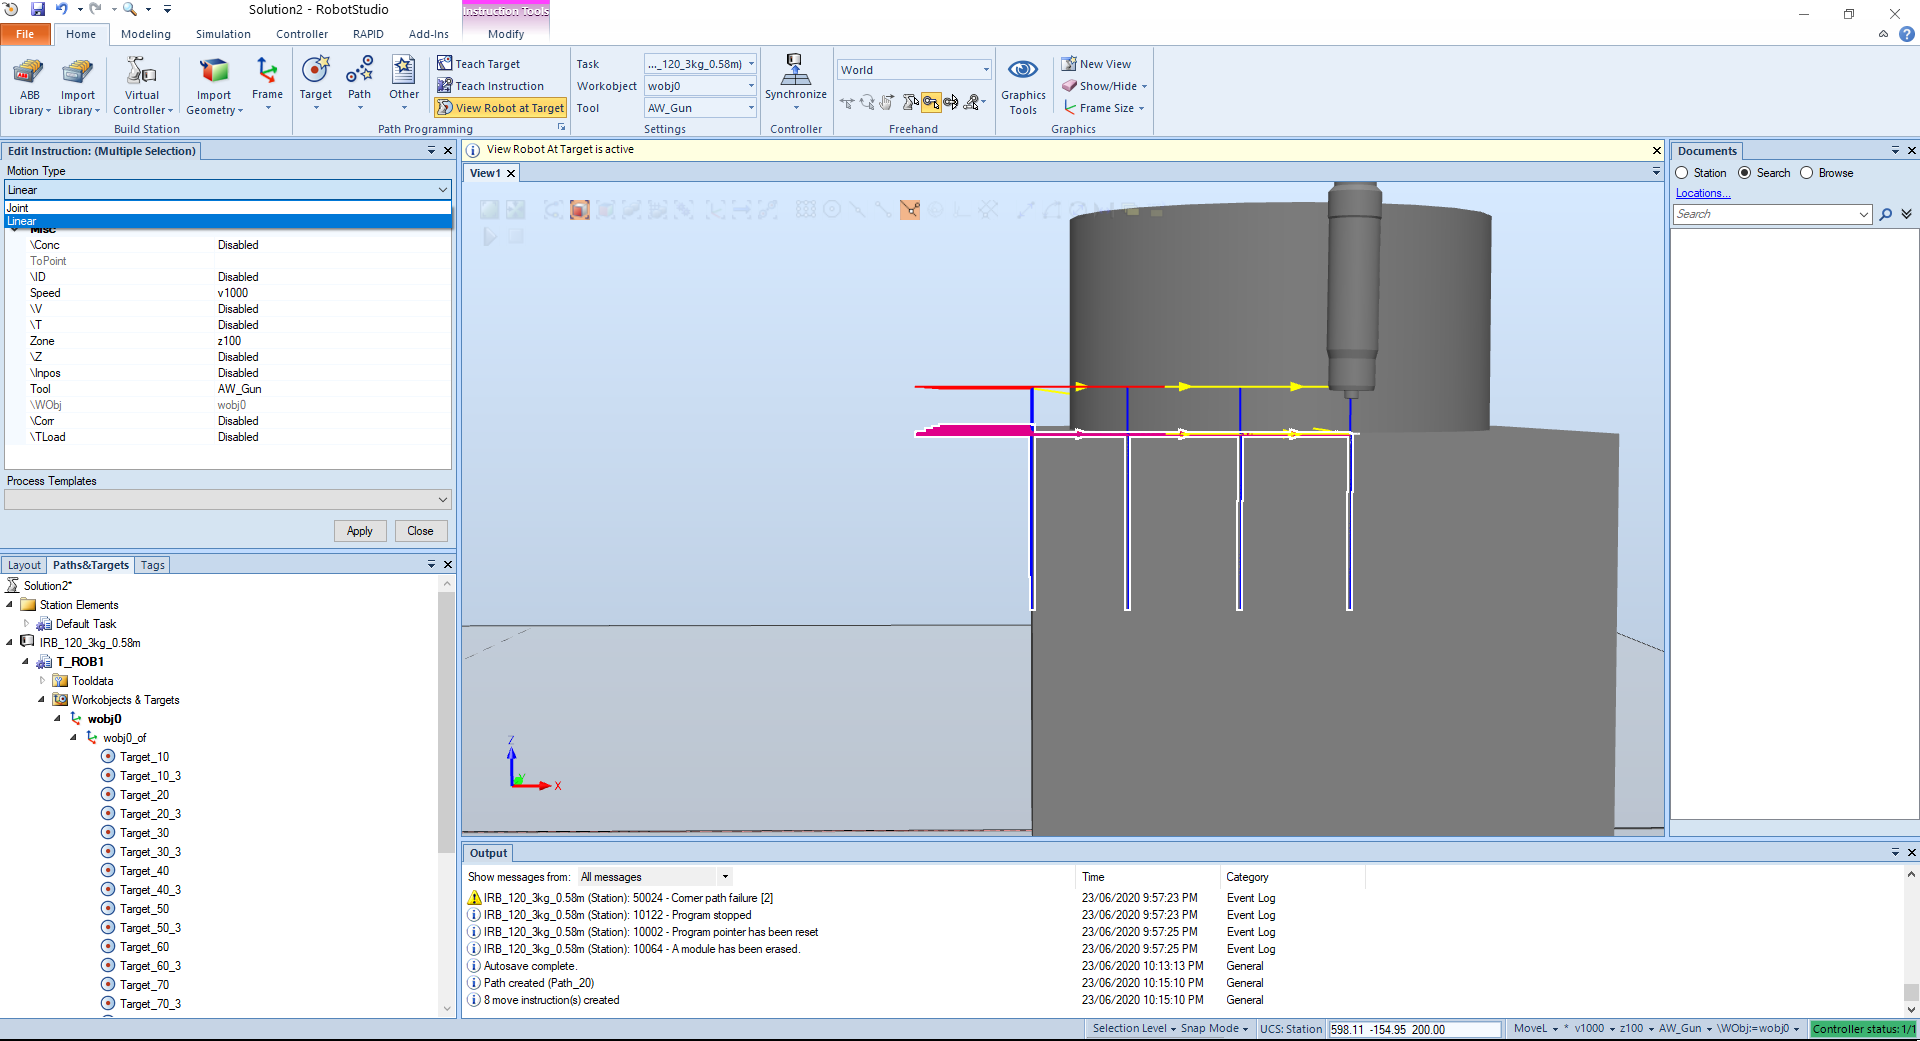Select the Station radio button
The image size is (1920, 1041).
pos(1682,173)
